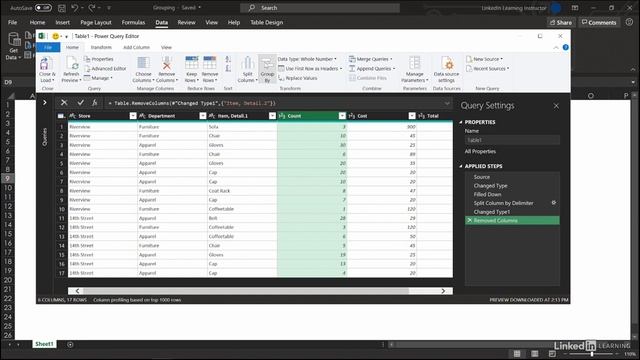Click Excel Save icon in title bar
Viewport: 640px width, 360px height.
click(x=61, y=8)
